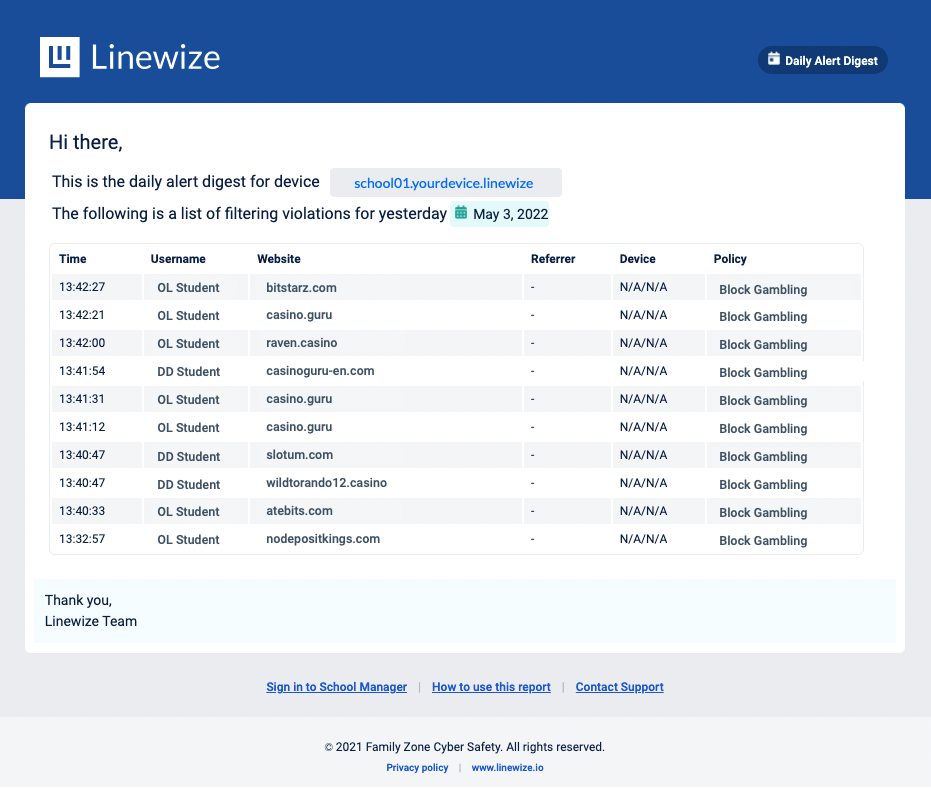Screen dimensions: 931x789
Task: Click DD Student in the slotum.com row
Action: tap(188, 457)
